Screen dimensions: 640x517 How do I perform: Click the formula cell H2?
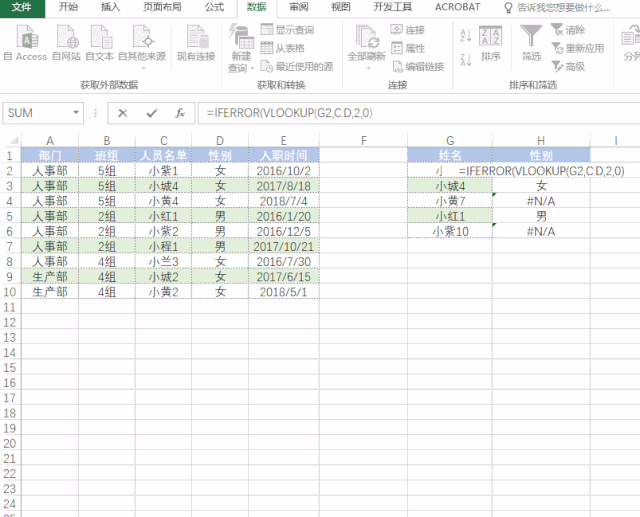click(541, 171)
